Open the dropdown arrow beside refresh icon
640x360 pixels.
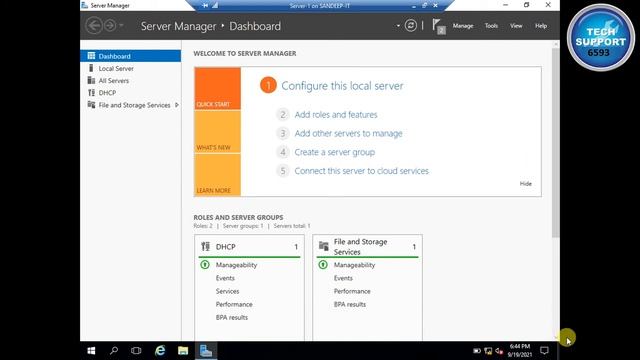coord(398,26)
